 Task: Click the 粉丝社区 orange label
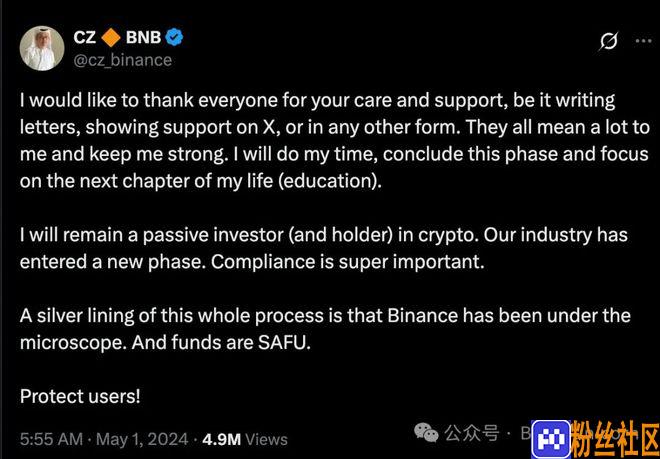point(615,440)
